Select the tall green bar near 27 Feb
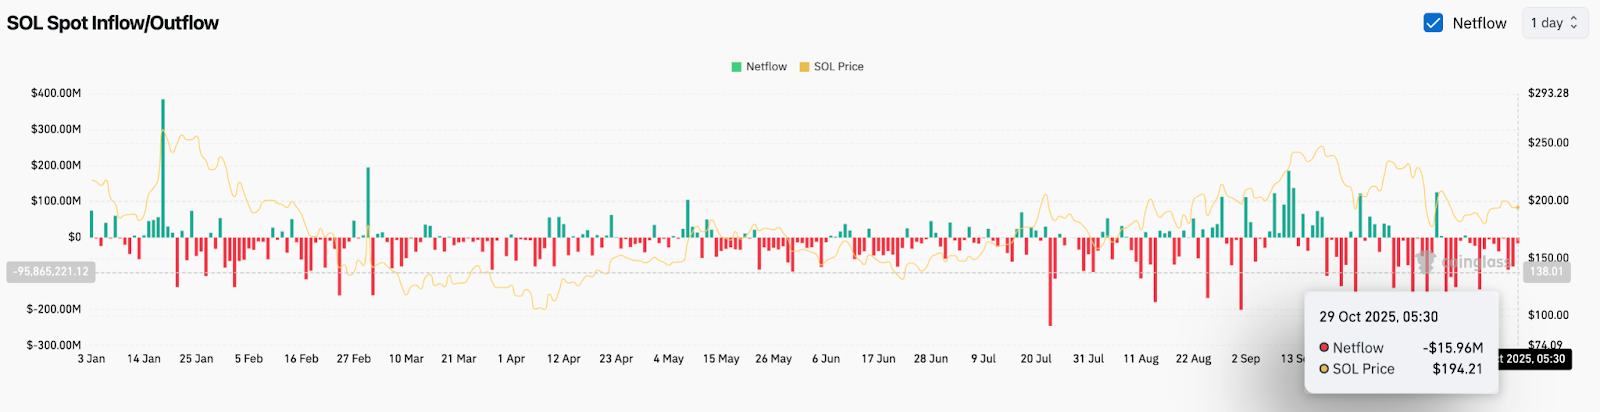Viewport: 1600px width, 412px height. (x=368, y=200)
